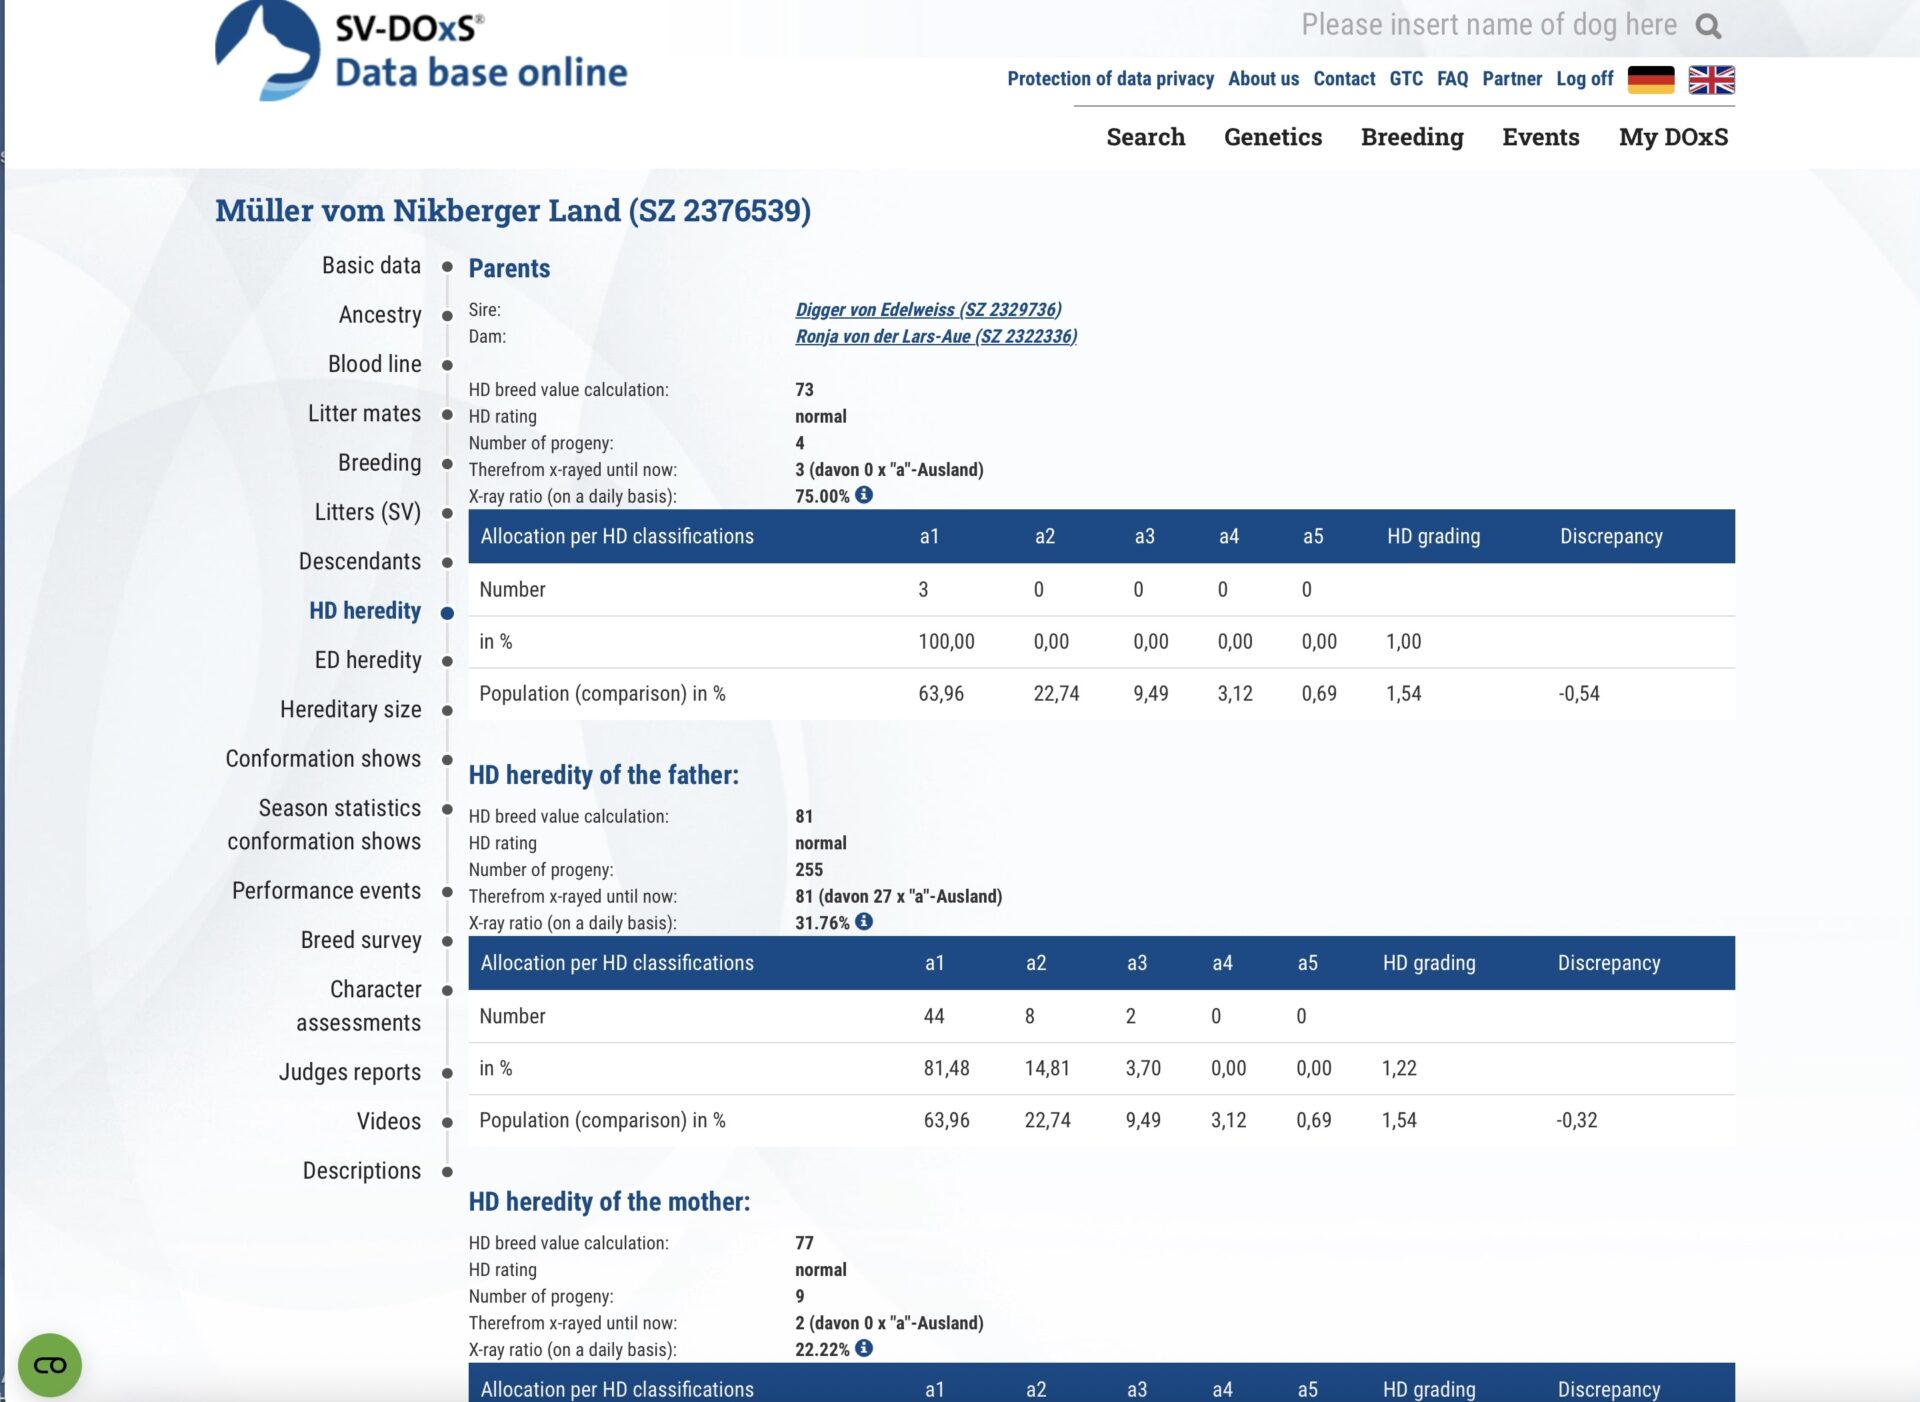Focus the dog name search field

1487,25
